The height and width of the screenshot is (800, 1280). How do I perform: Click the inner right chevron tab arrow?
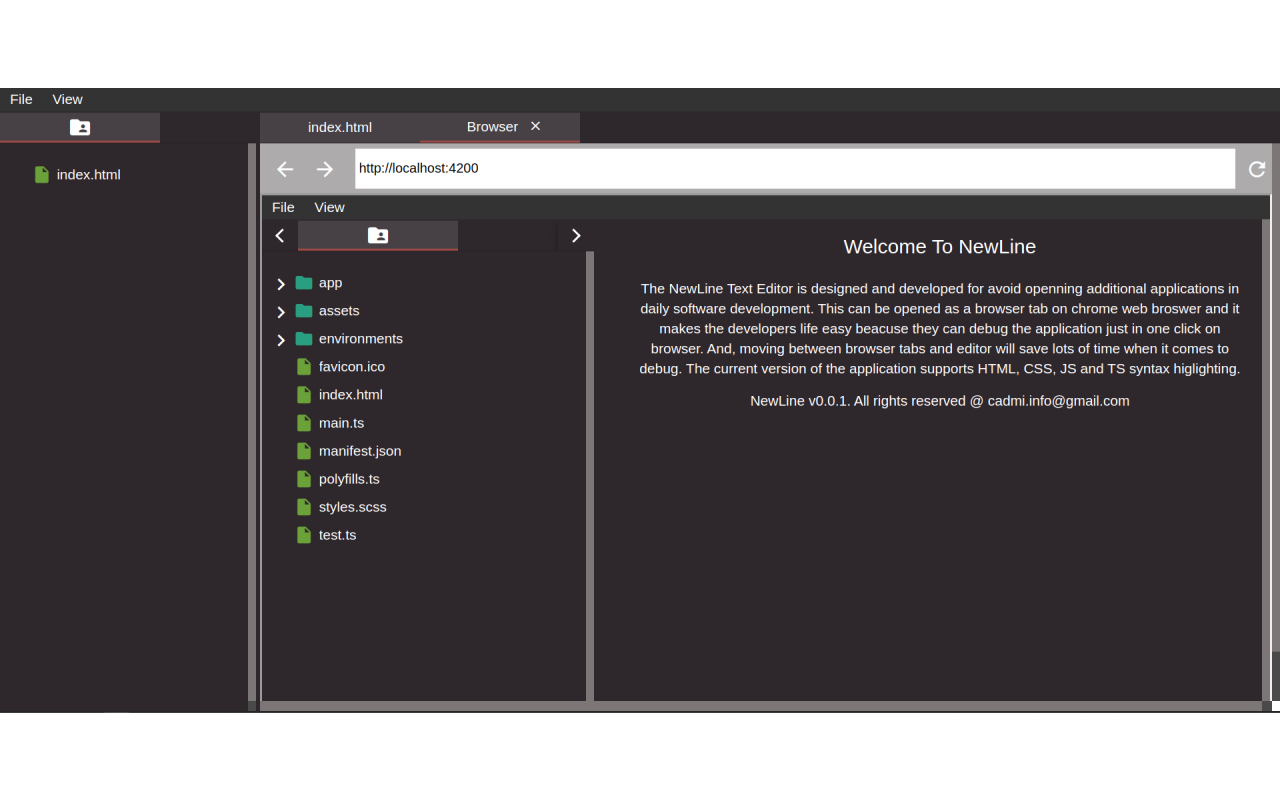click(x=576, y=235)
